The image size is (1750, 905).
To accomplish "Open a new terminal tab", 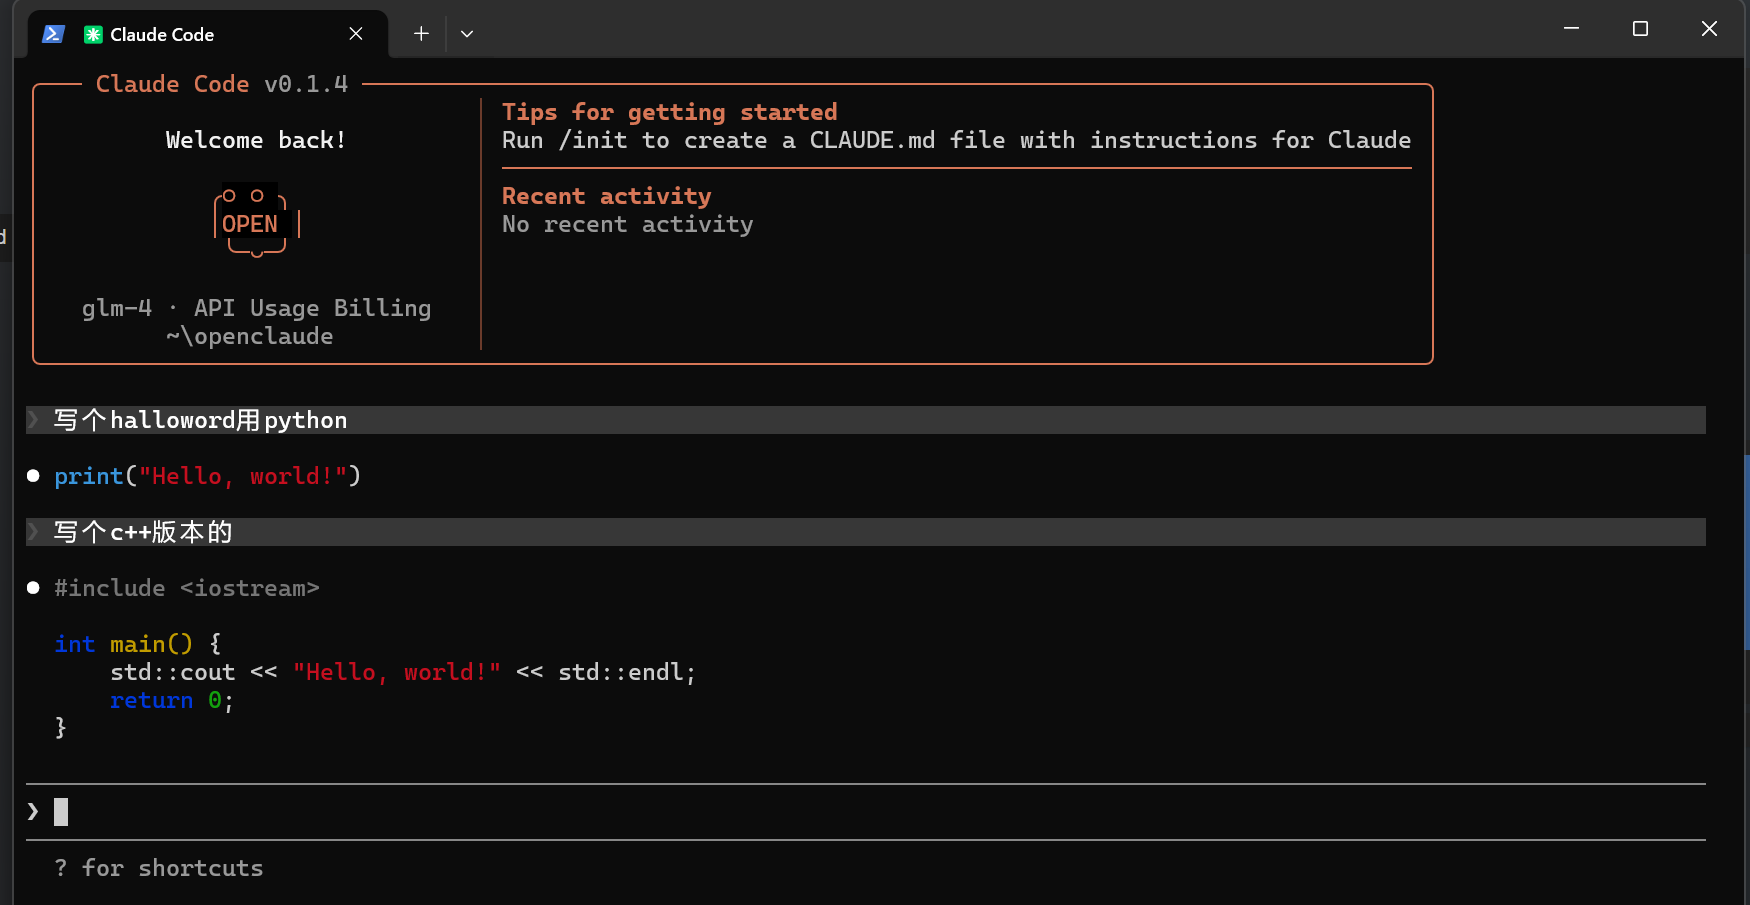I will pyautogui.click(x=421, y=34).
